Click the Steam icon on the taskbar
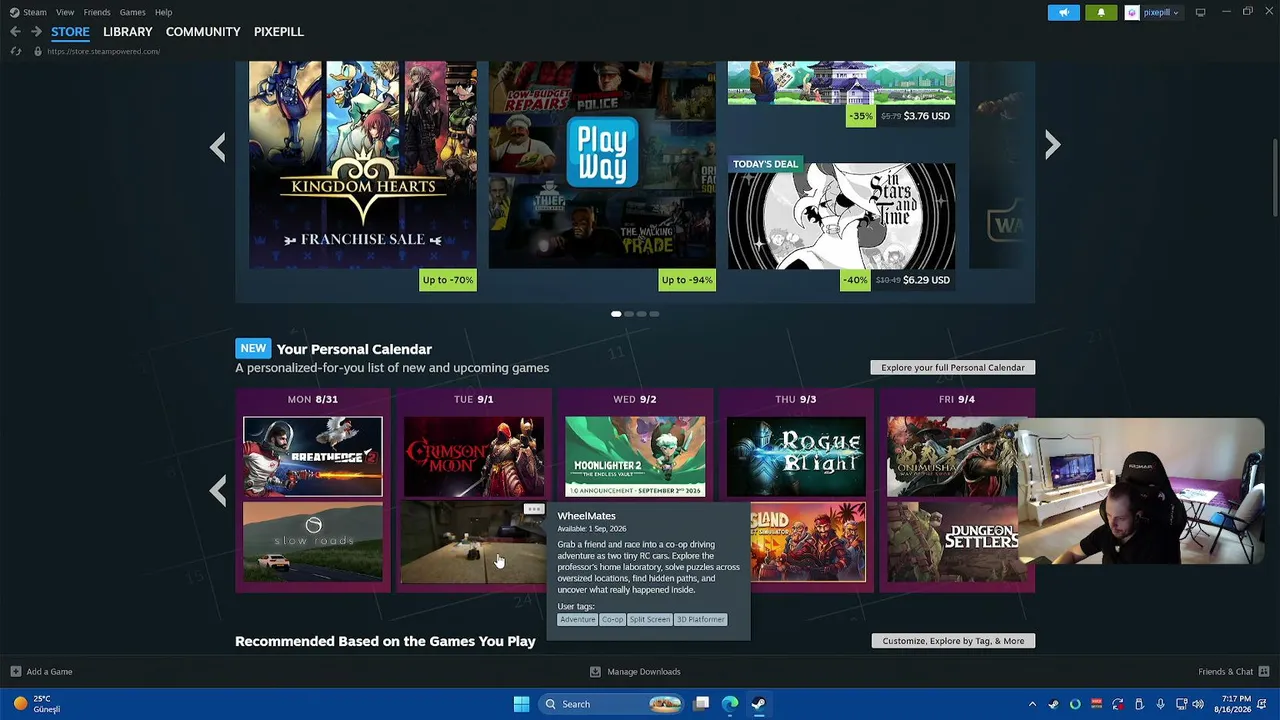1280x720 pixels. tap(758, 704)
